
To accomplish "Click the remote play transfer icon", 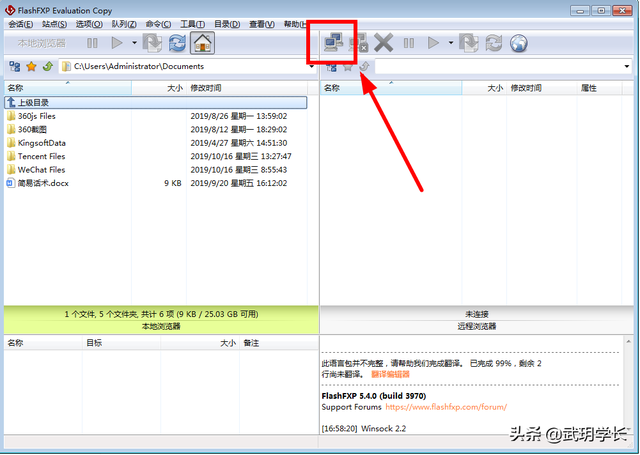I will tap(433, 43).
